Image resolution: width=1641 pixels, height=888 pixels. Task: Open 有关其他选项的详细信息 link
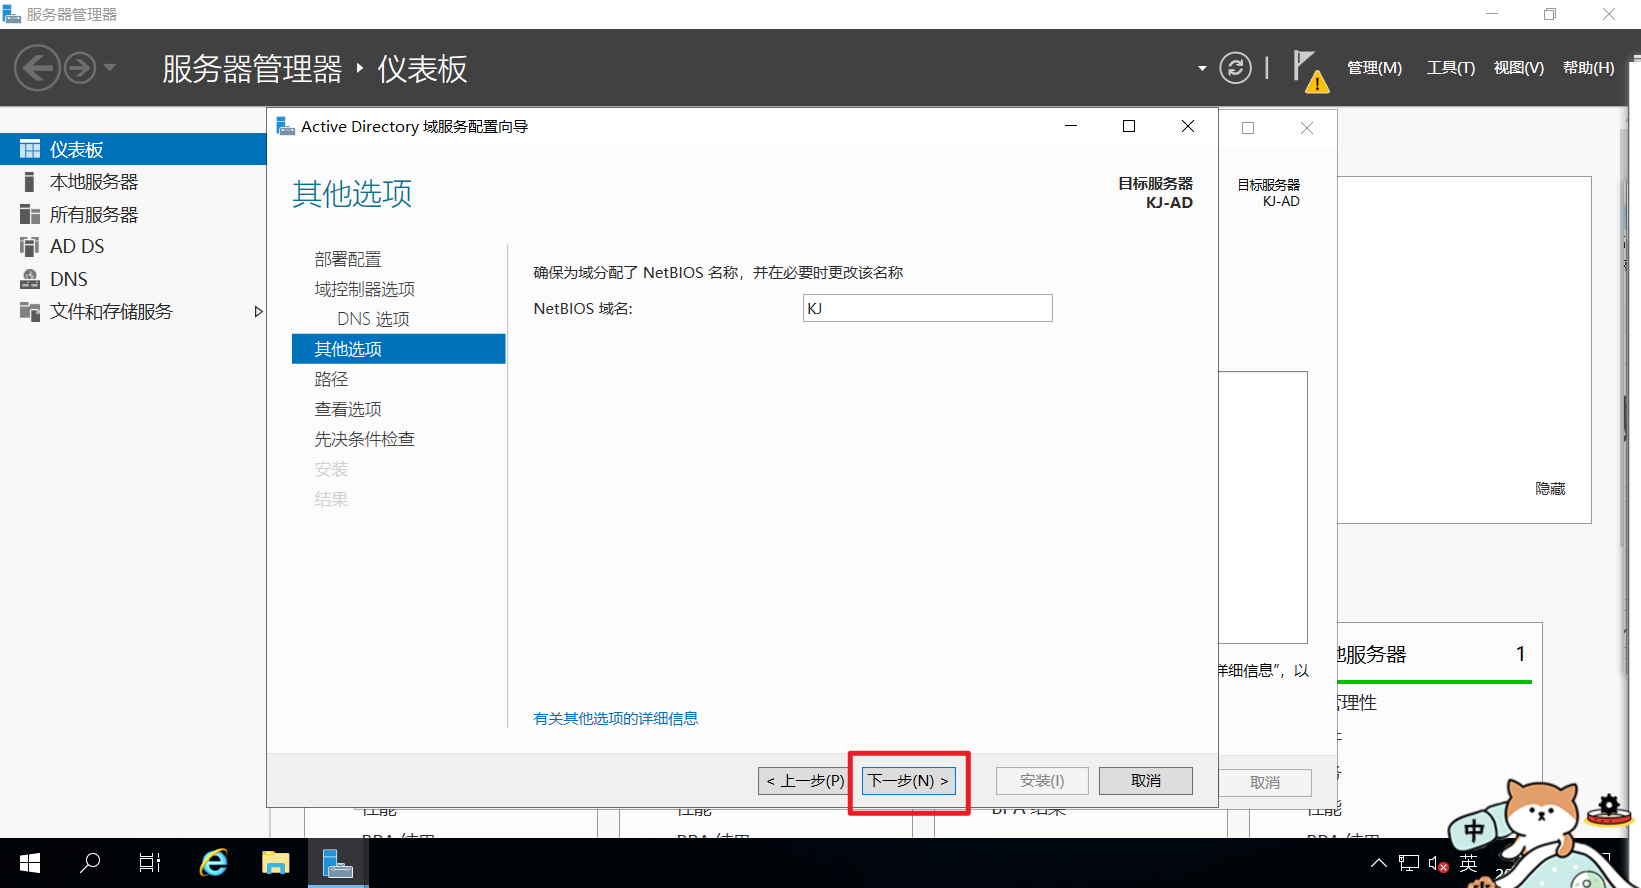click(616, 718)
